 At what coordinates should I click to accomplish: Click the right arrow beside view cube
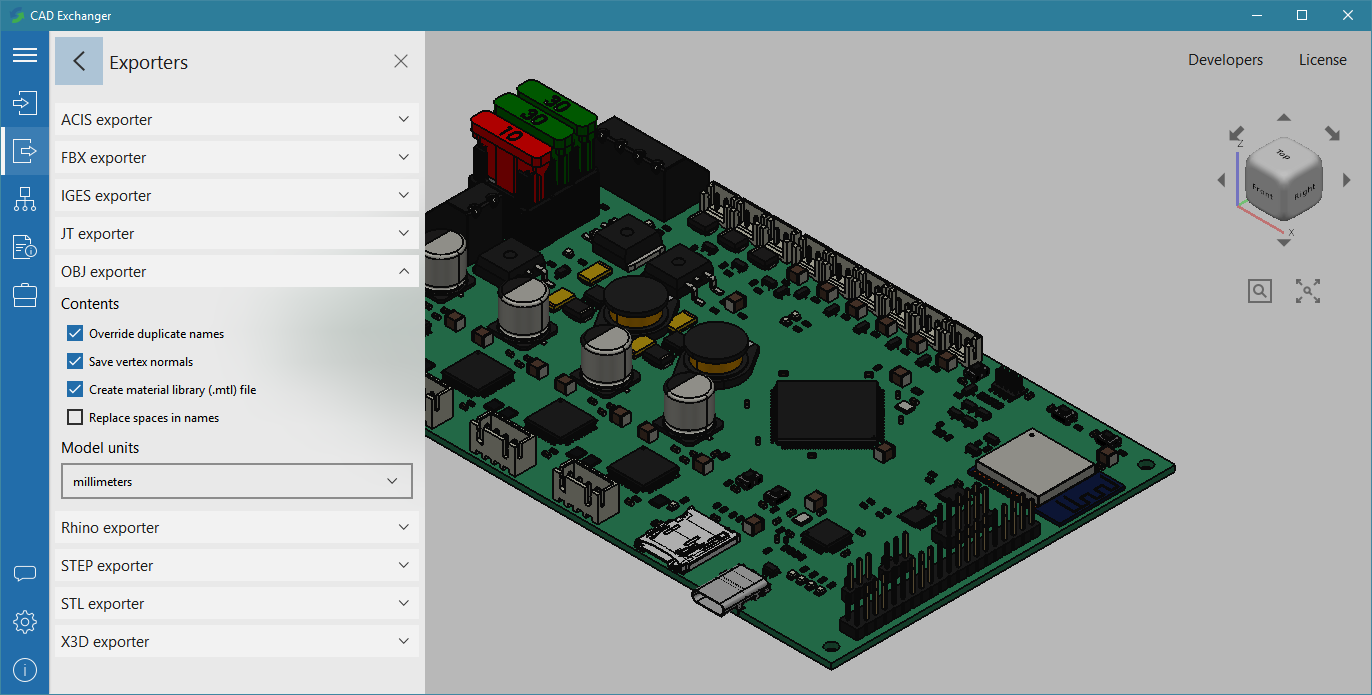tap(1347, 180)
